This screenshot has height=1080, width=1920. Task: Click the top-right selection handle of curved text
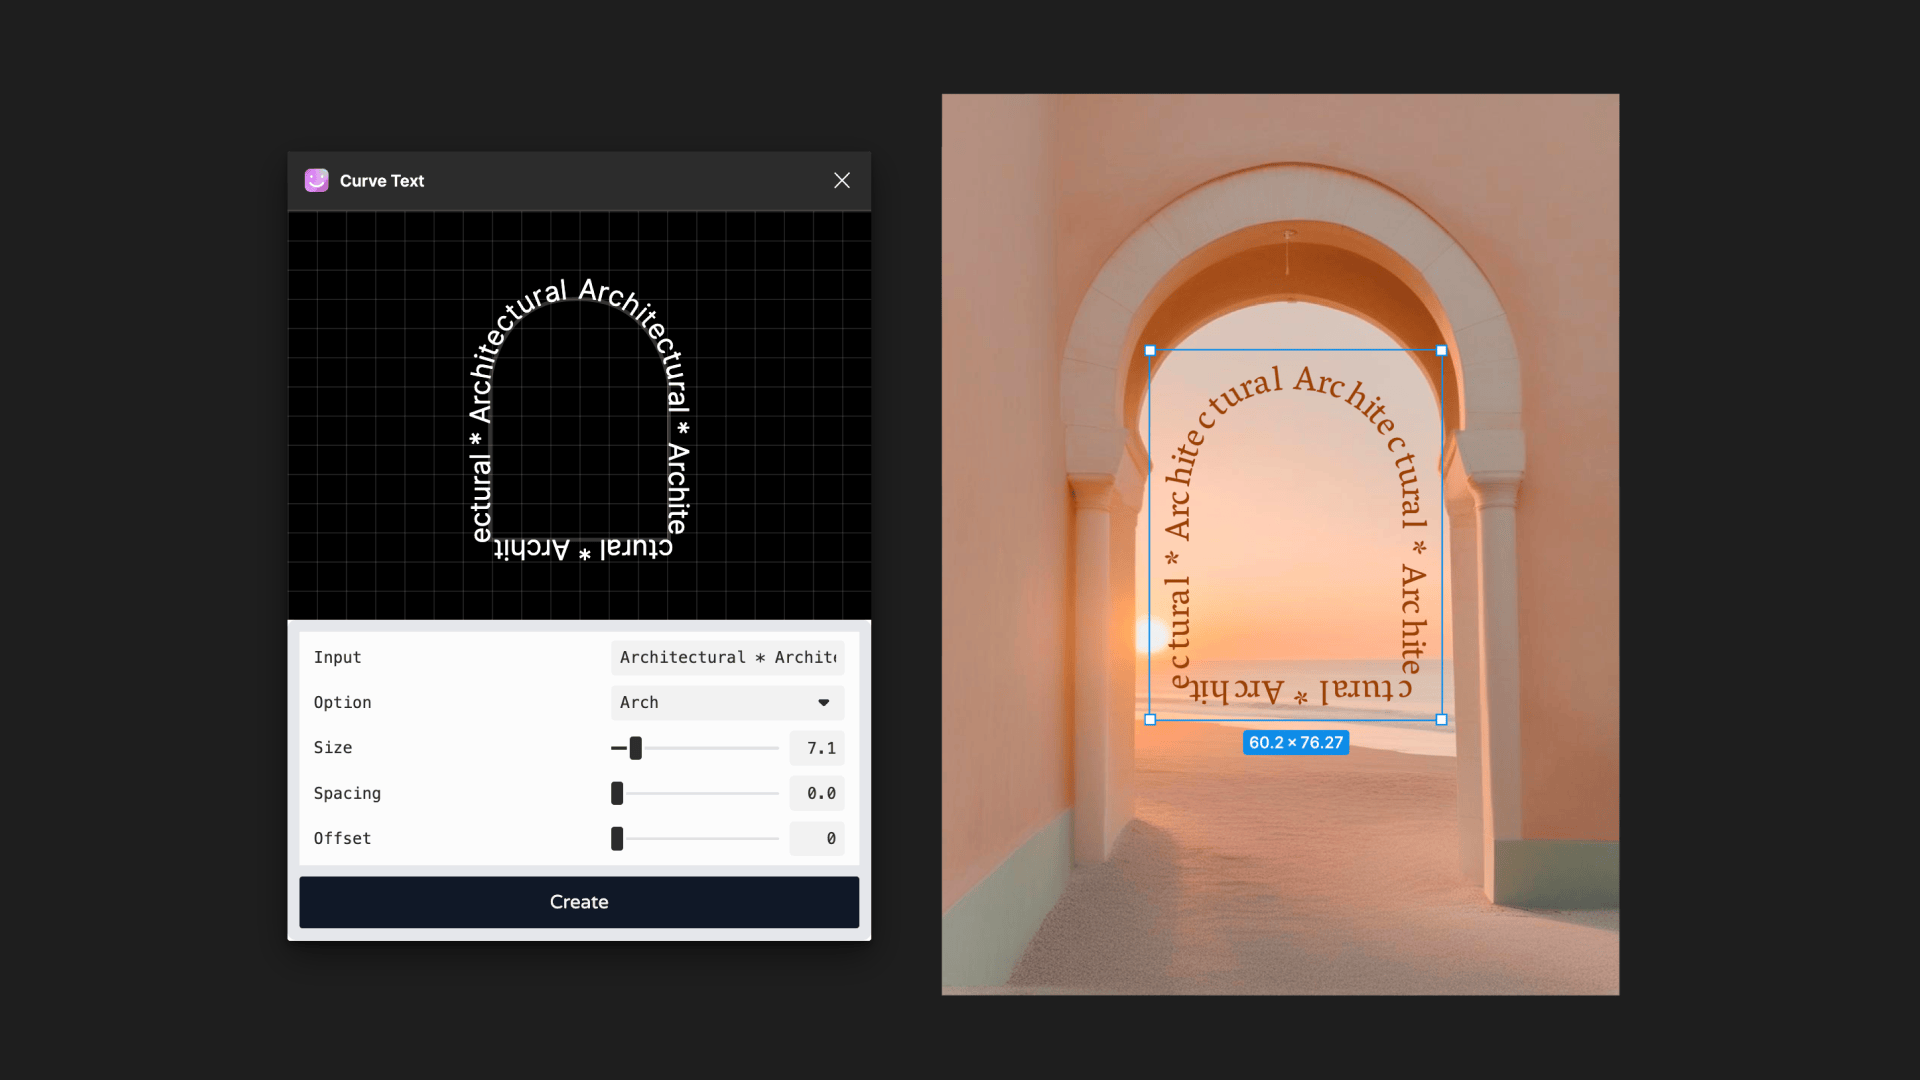tap(1441, 350)
